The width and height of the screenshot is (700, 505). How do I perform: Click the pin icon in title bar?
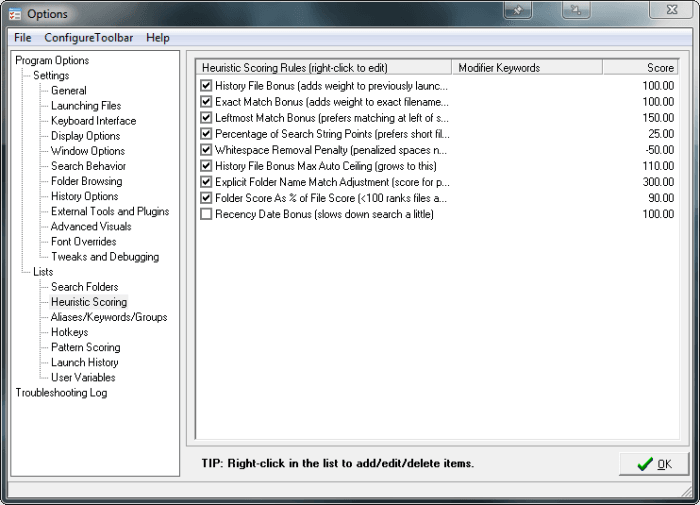point(518,10)
